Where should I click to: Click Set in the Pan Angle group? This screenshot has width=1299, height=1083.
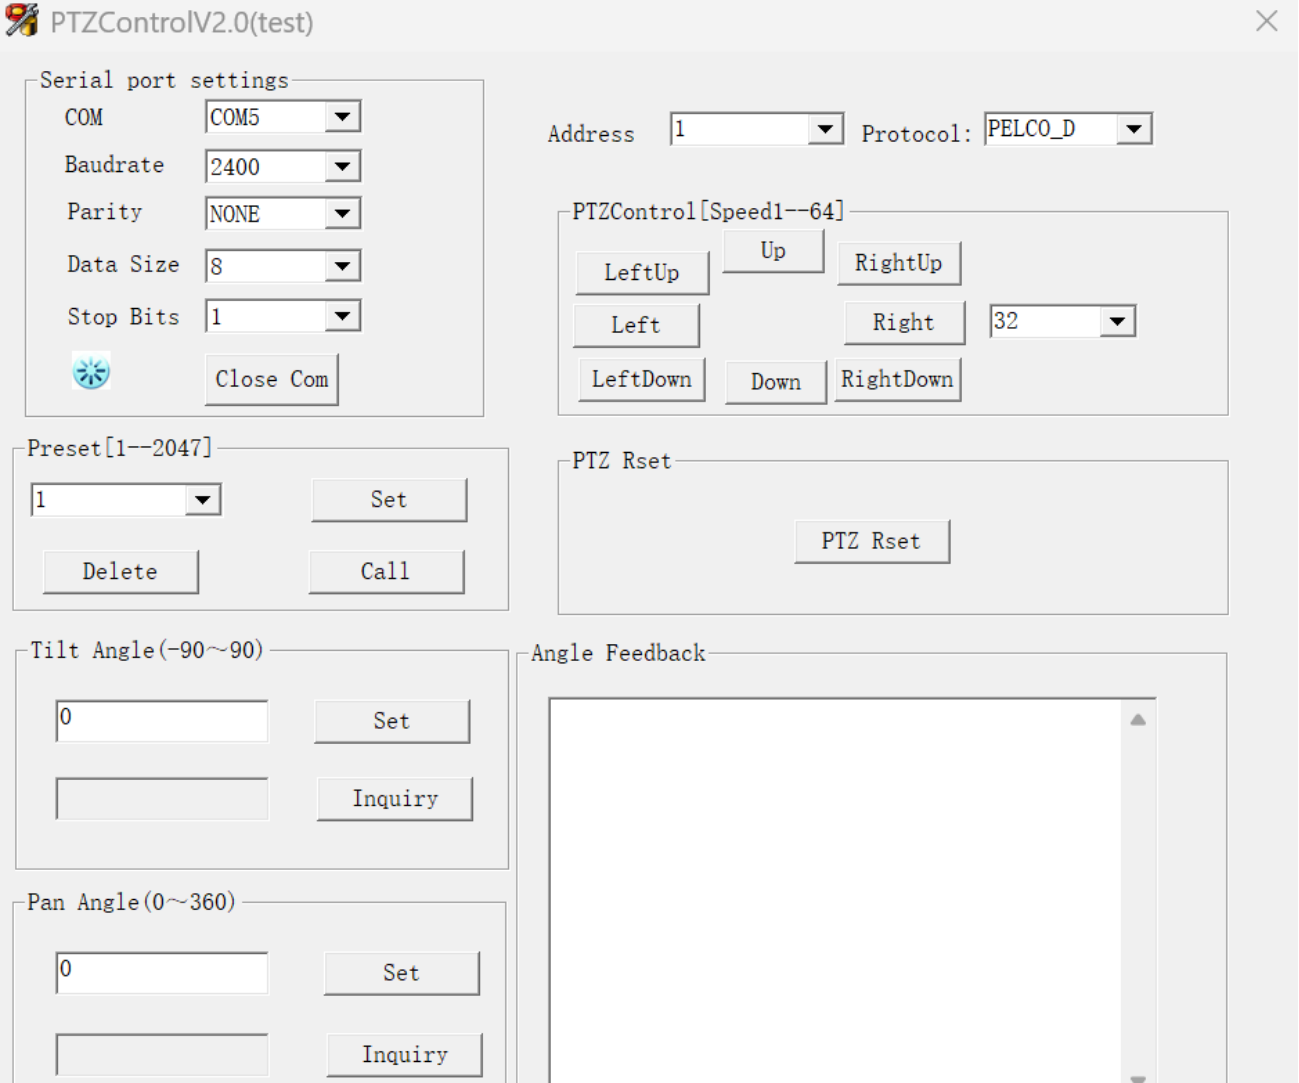(402, 973)
